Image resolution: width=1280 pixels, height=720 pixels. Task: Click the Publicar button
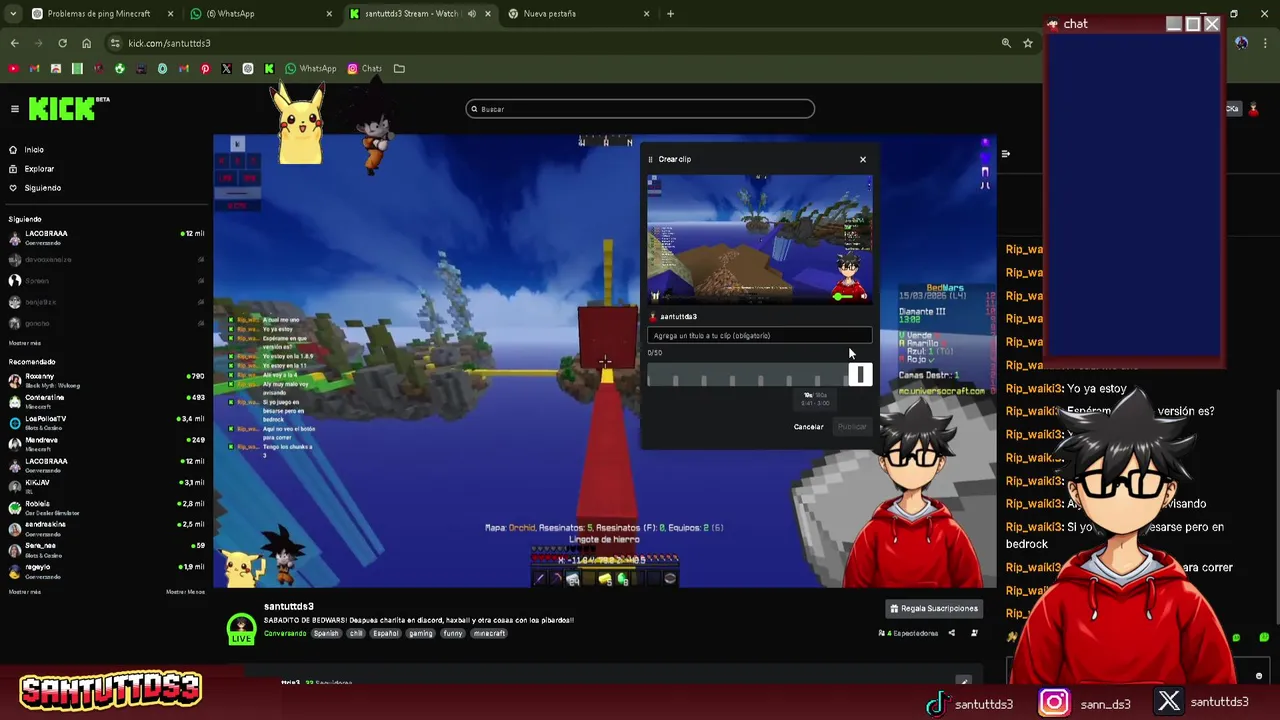click(852, 427)
